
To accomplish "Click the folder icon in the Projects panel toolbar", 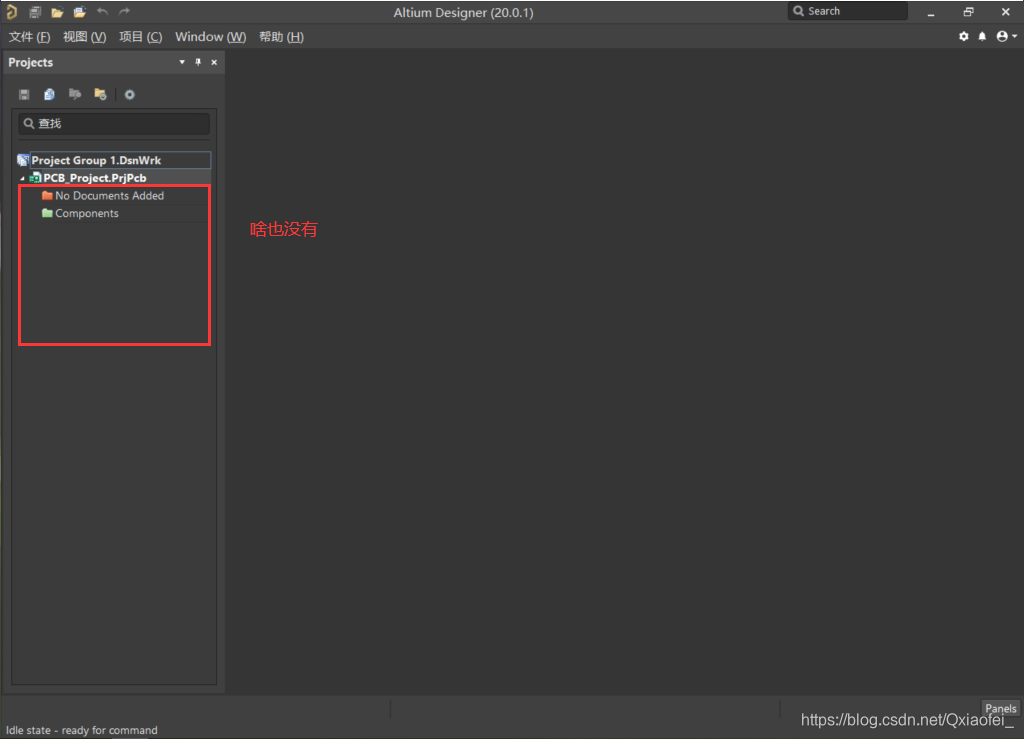I will pyautogui.click(x=100, y=94).
